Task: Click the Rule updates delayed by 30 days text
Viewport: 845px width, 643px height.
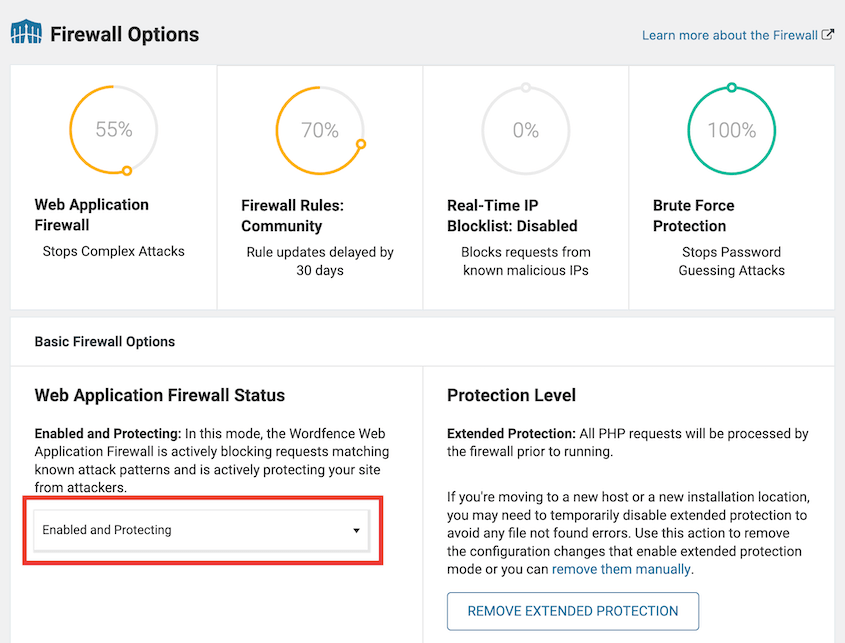Action: coord(320,261)
